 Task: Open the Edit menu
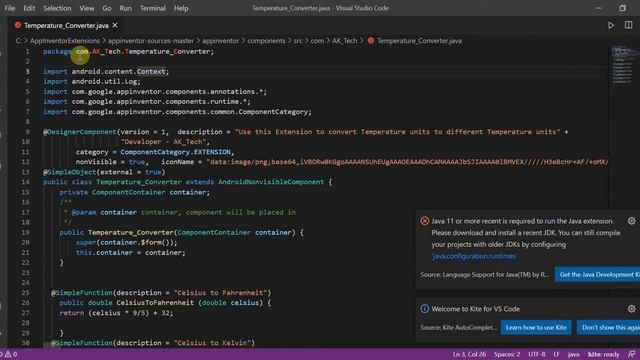click(29, 8)
